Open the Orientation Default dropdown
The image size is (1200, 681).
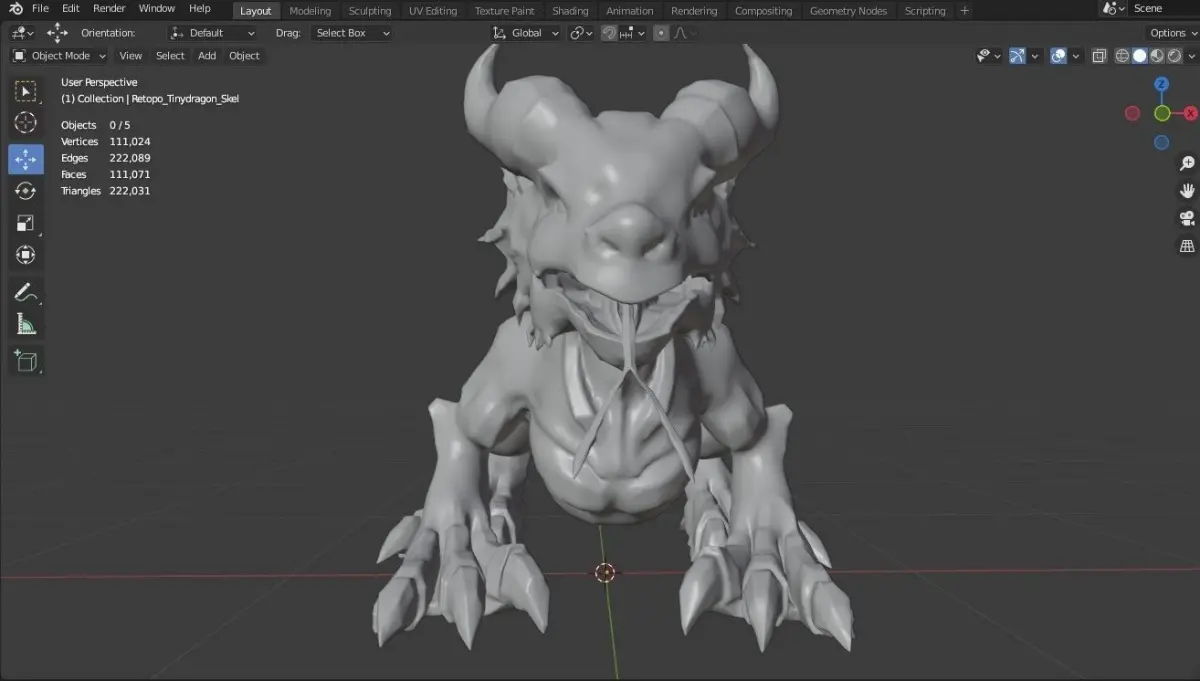213,33
